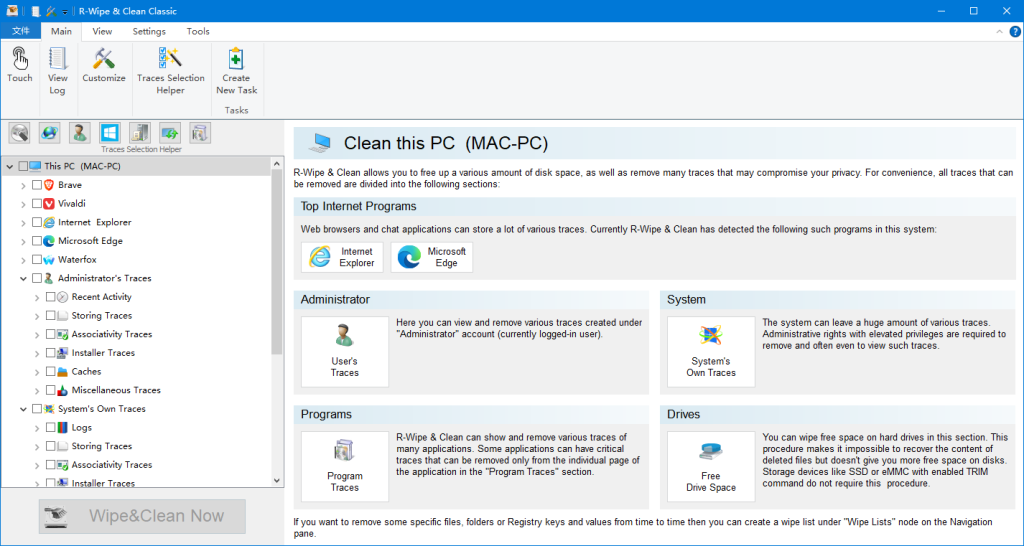1024x546 pixels.
Task: Select the disc wipe helper icon
Action: [x=20, y=133]
